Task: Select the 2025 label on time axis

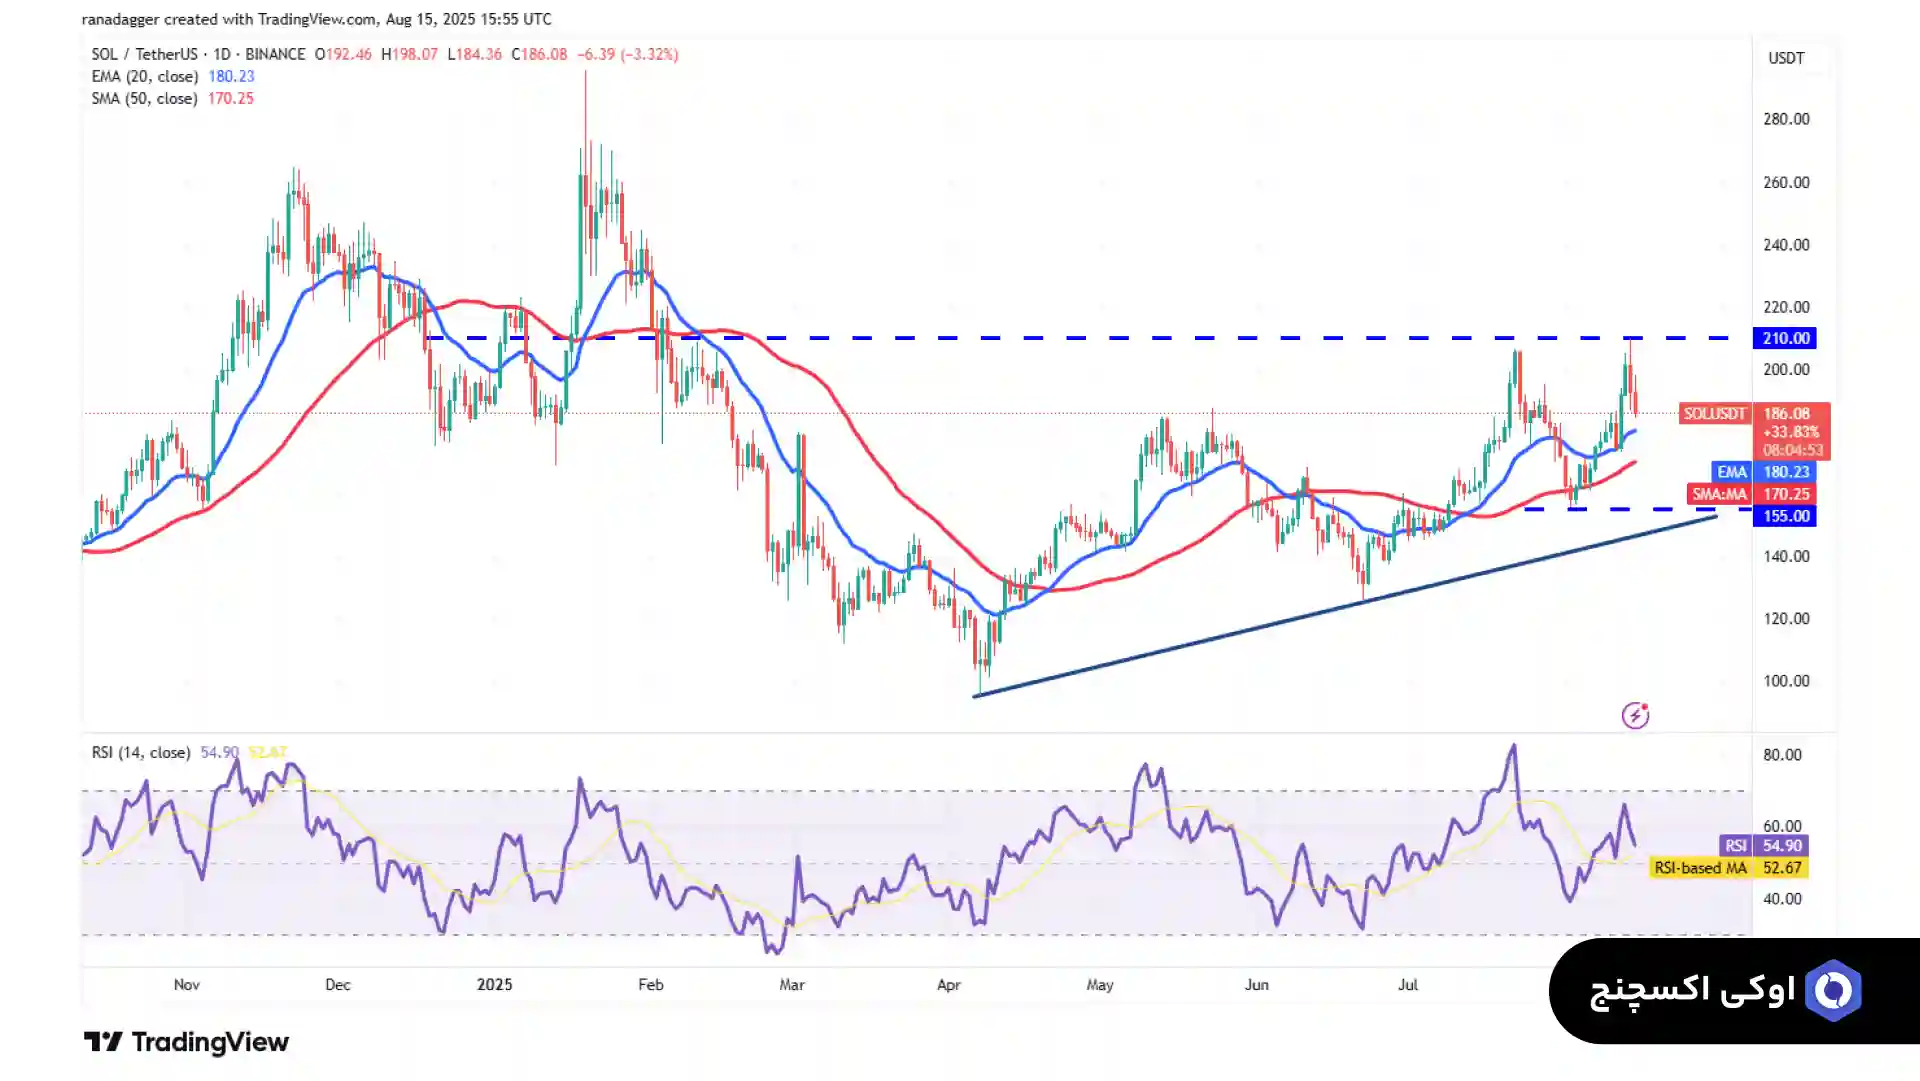Action: [x=494, y=984]
